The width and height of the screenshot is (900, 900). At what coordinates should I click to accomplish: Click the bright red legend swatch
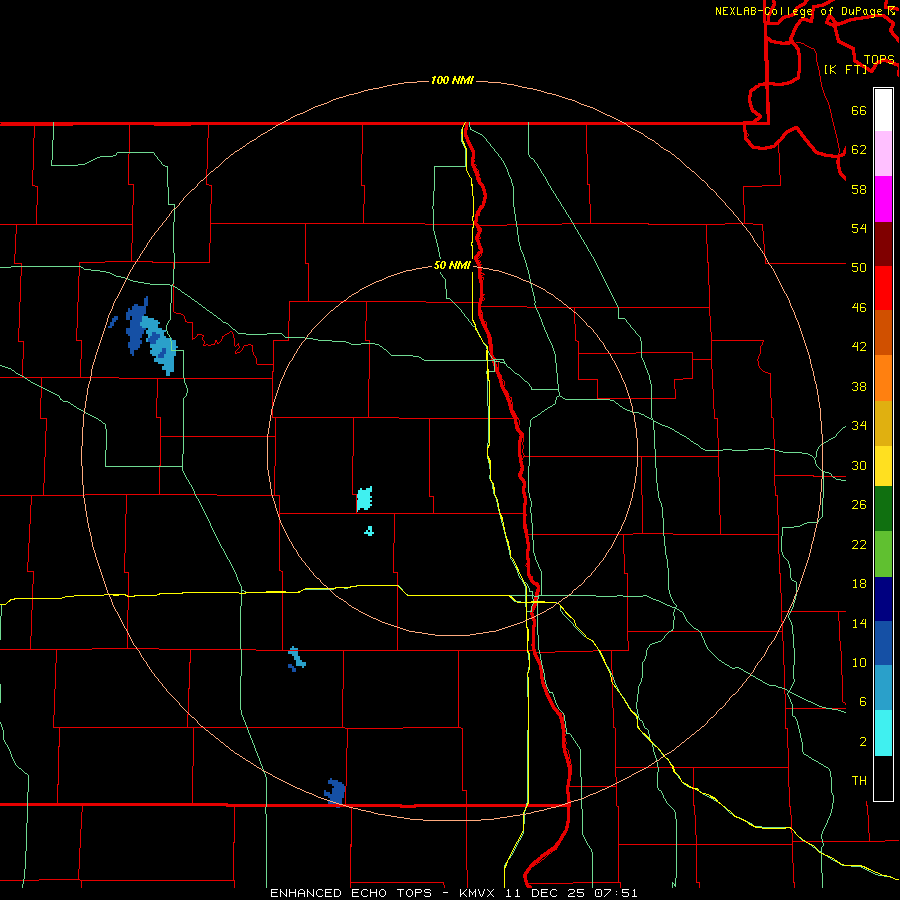coord(883,288)
